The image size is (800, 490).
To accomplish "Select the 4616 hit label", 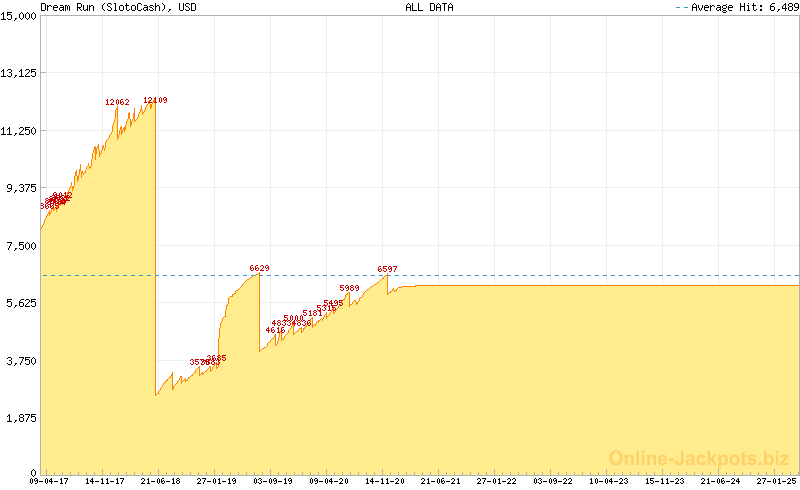I will click(x=275, y=330).
